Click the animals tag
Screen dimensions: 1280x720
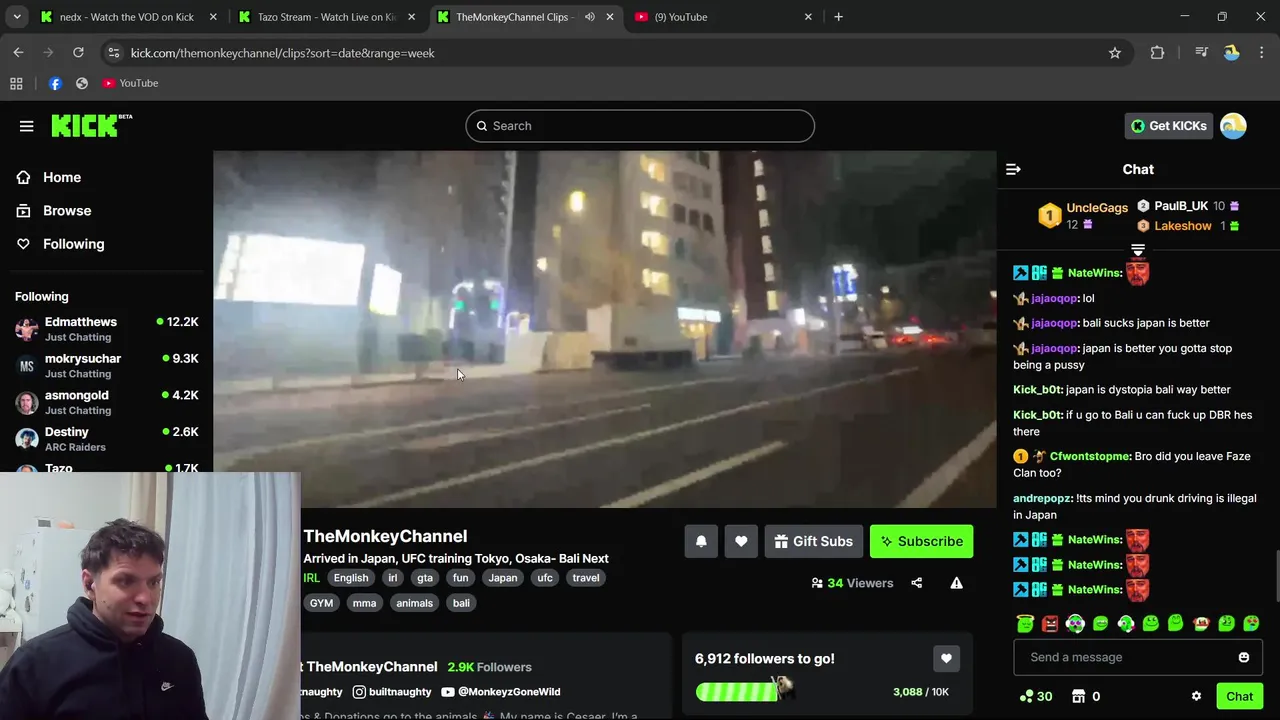click(x=414, y=603)
